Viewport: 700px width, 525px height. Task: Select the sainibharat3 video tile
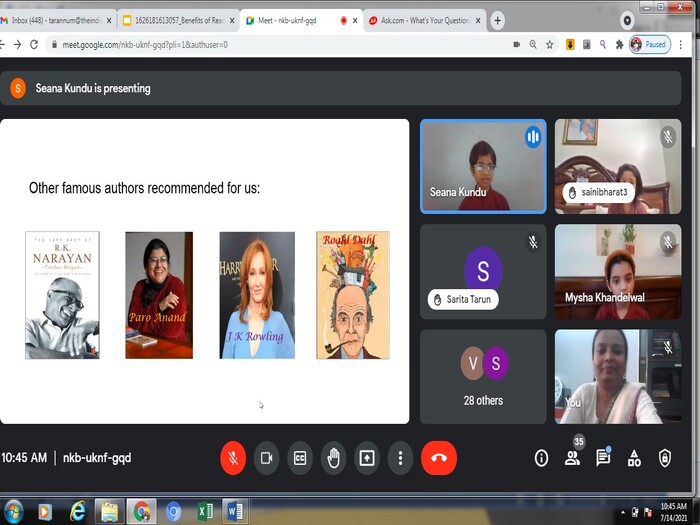point(618,166)
